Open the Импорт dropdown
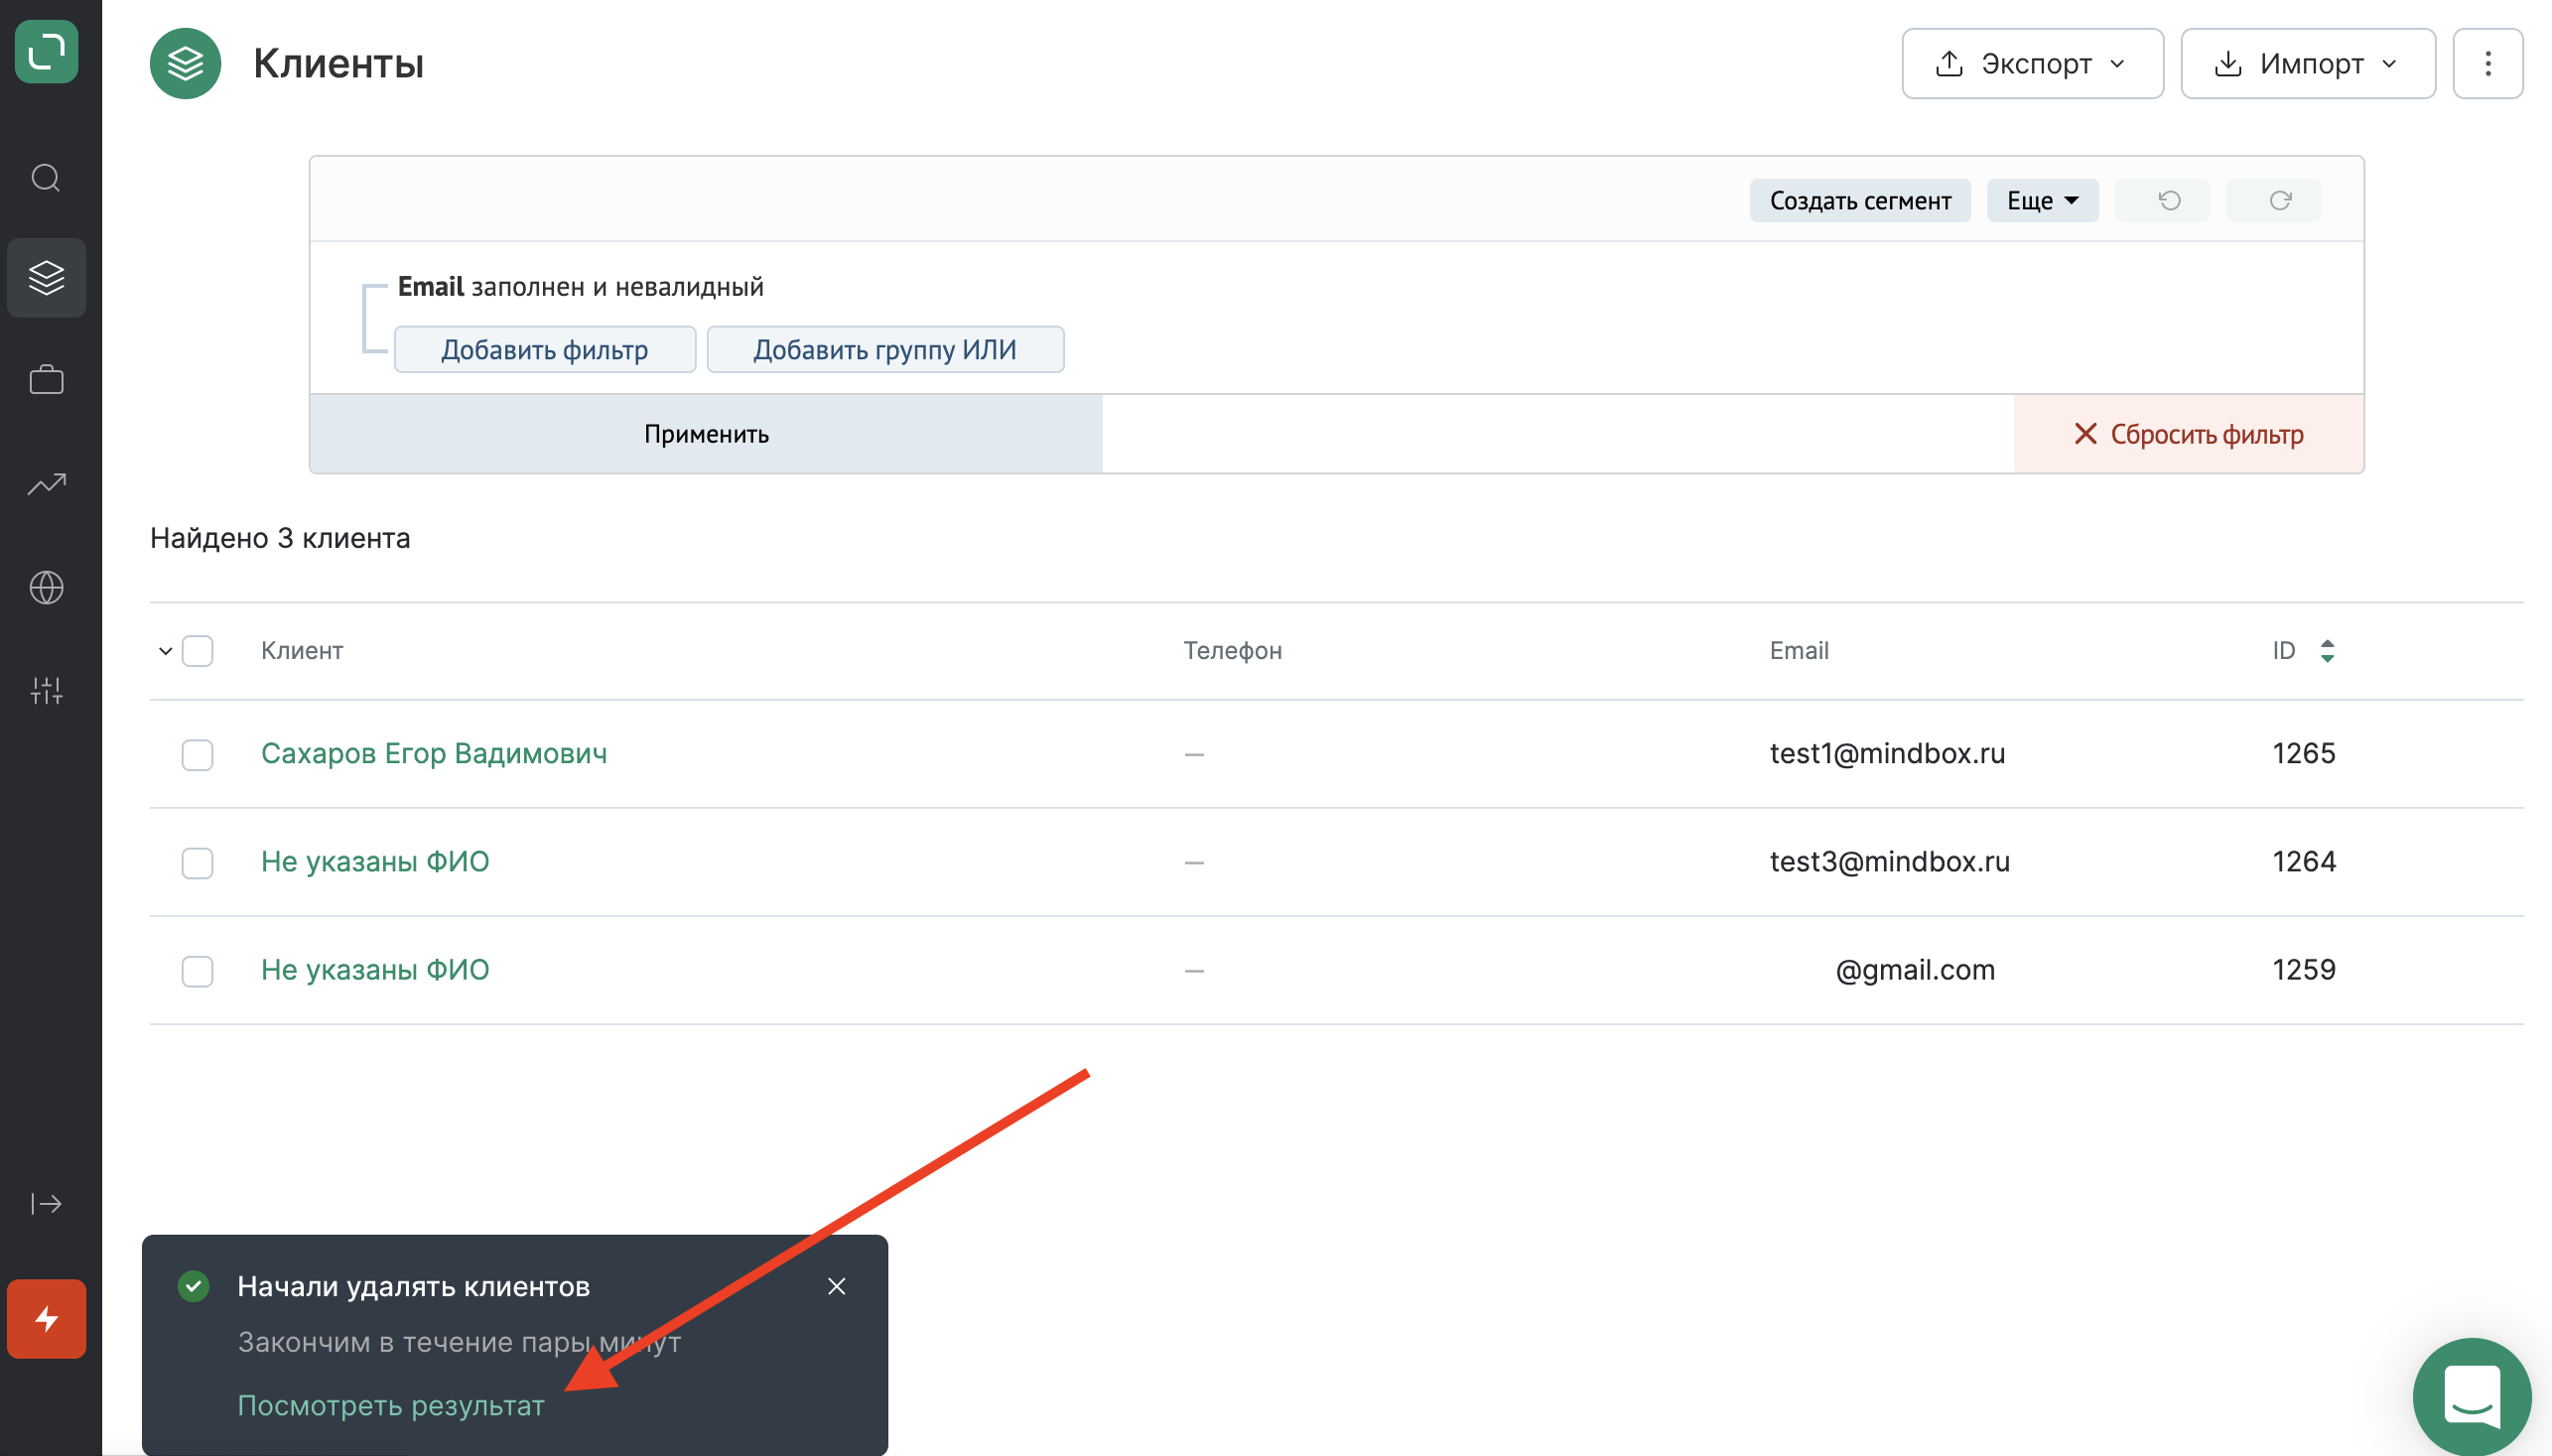Screen dimensions: 2552x1456 (x=2308, y=63)
